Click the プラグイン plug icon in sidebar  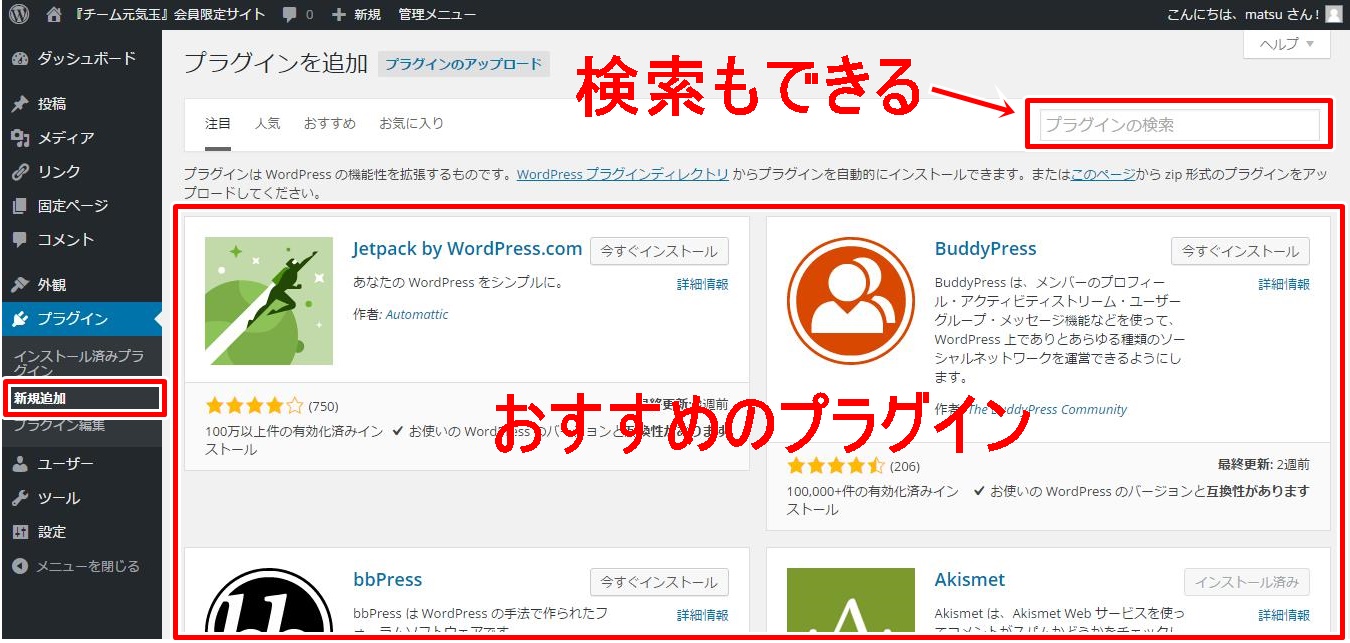point(20,319)
